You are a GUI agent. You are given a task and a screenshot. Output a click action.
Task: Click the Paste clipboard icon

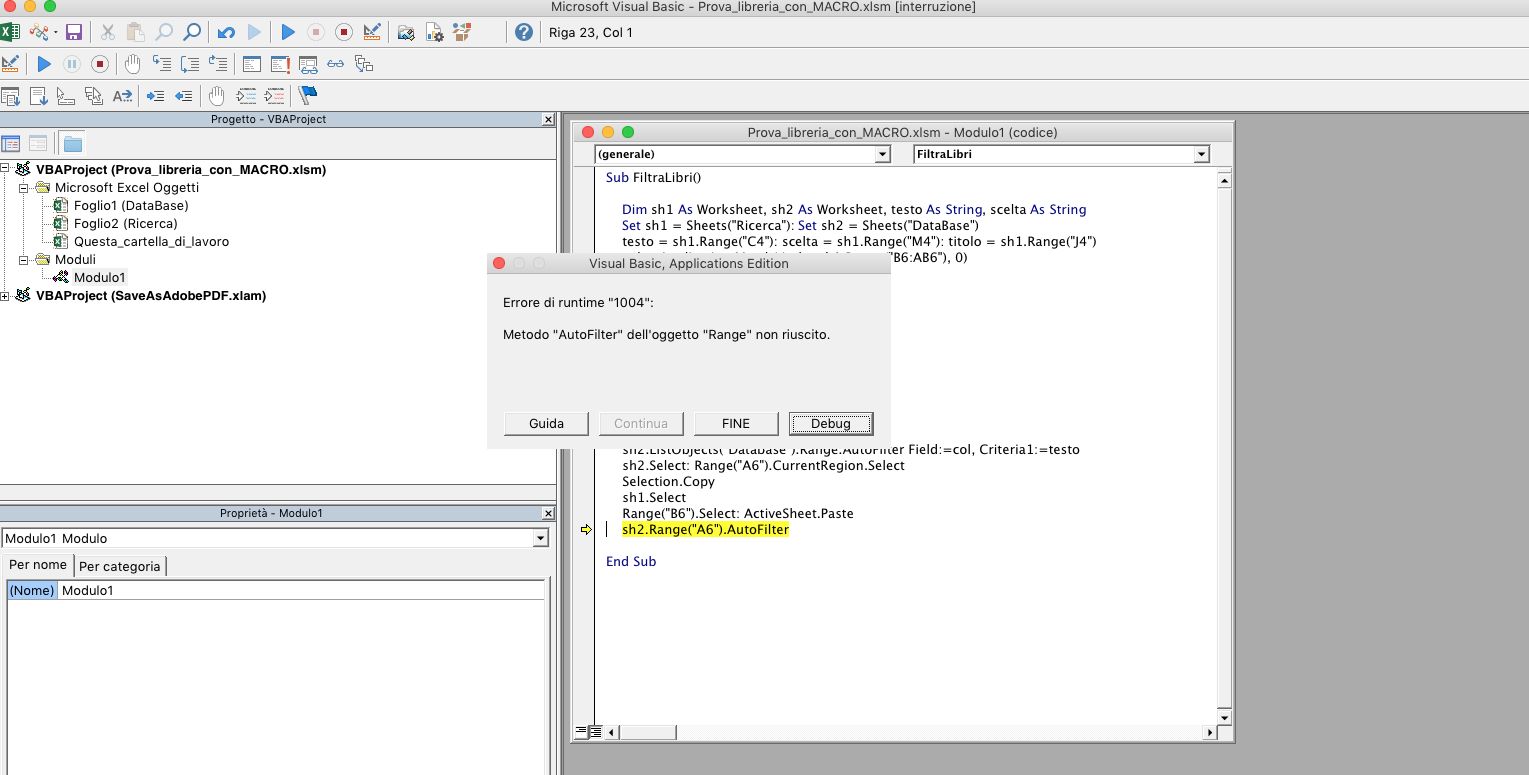(x=135, y=32)
